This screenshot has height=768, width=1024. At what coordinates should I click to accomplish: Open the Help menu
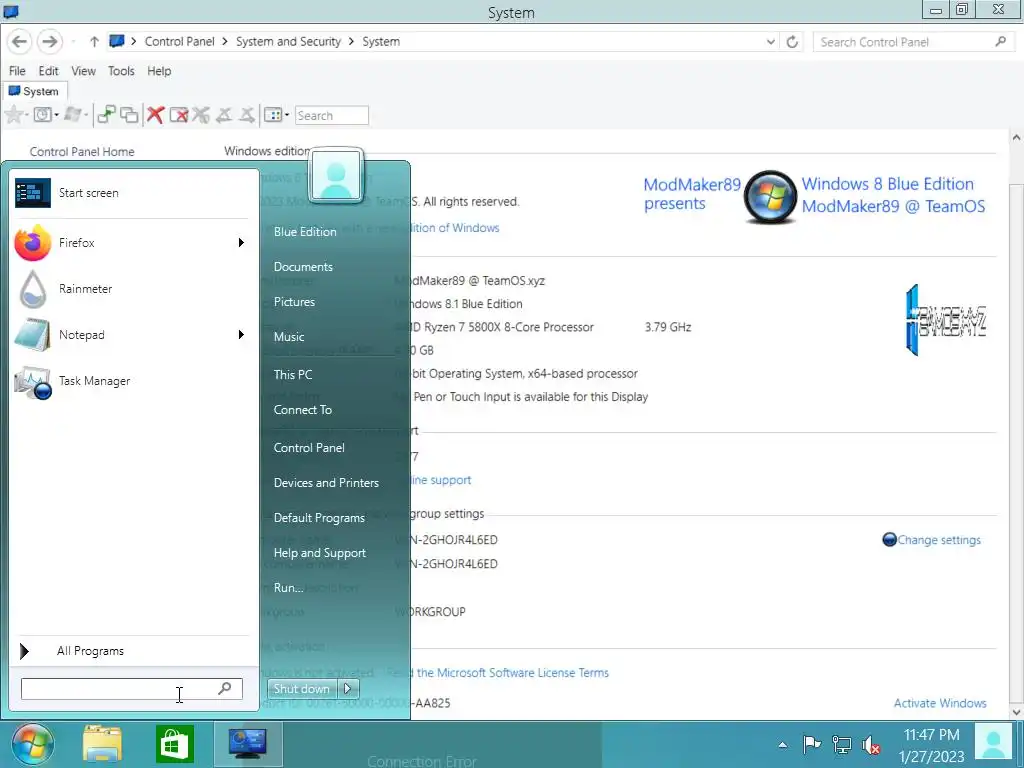tap(159, 71)
